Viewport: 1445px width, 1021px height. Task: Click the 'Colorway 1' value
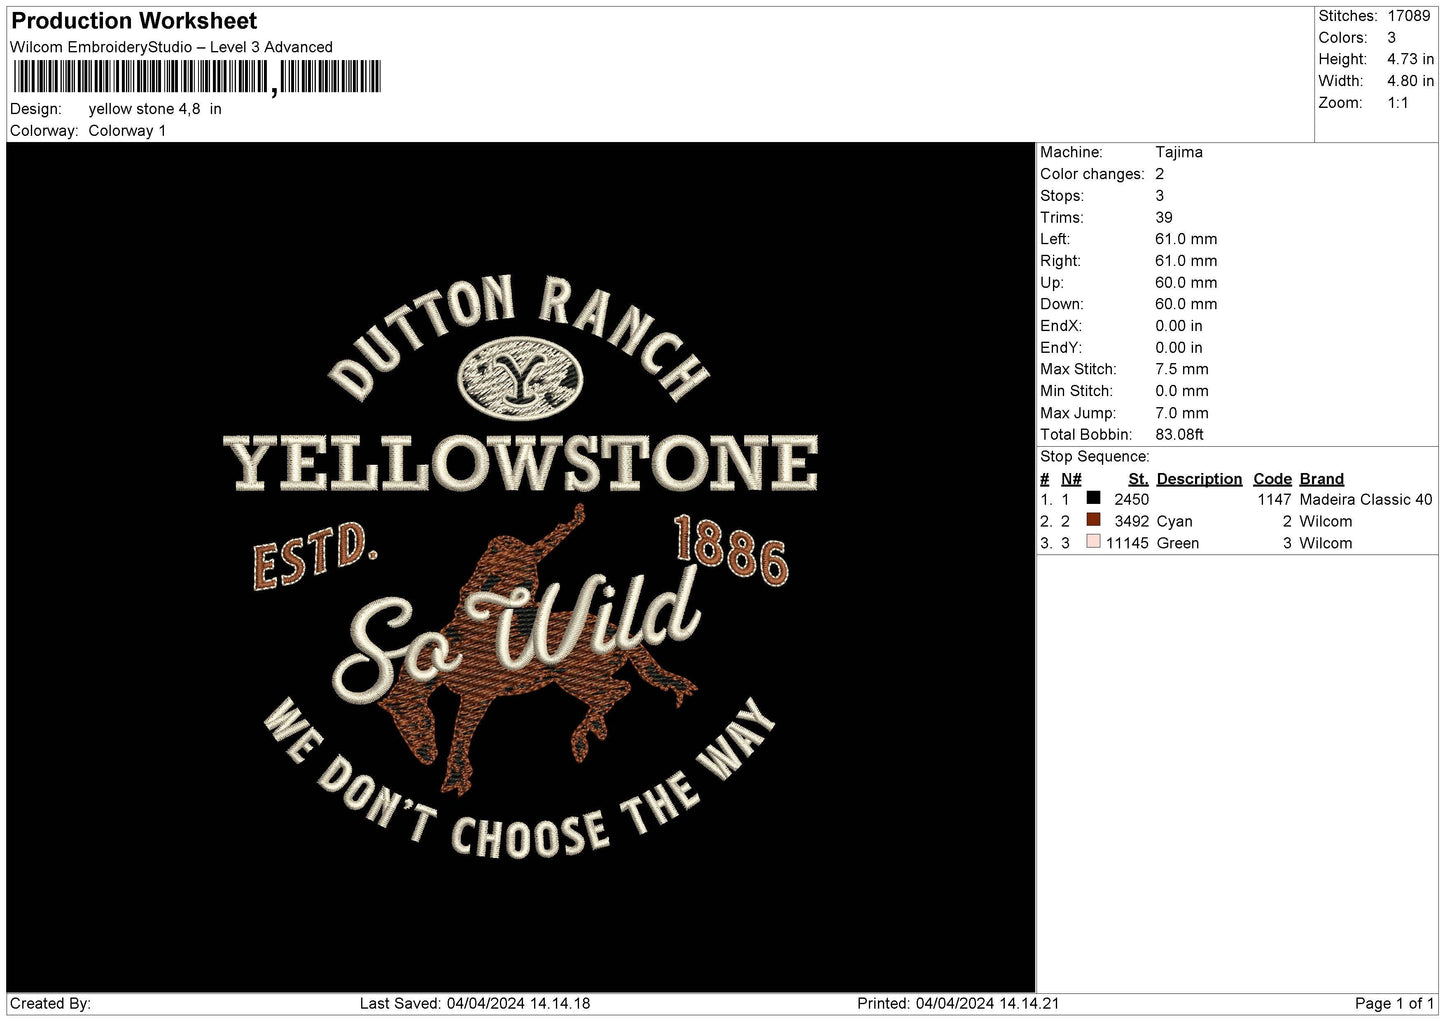pos(127,131)
